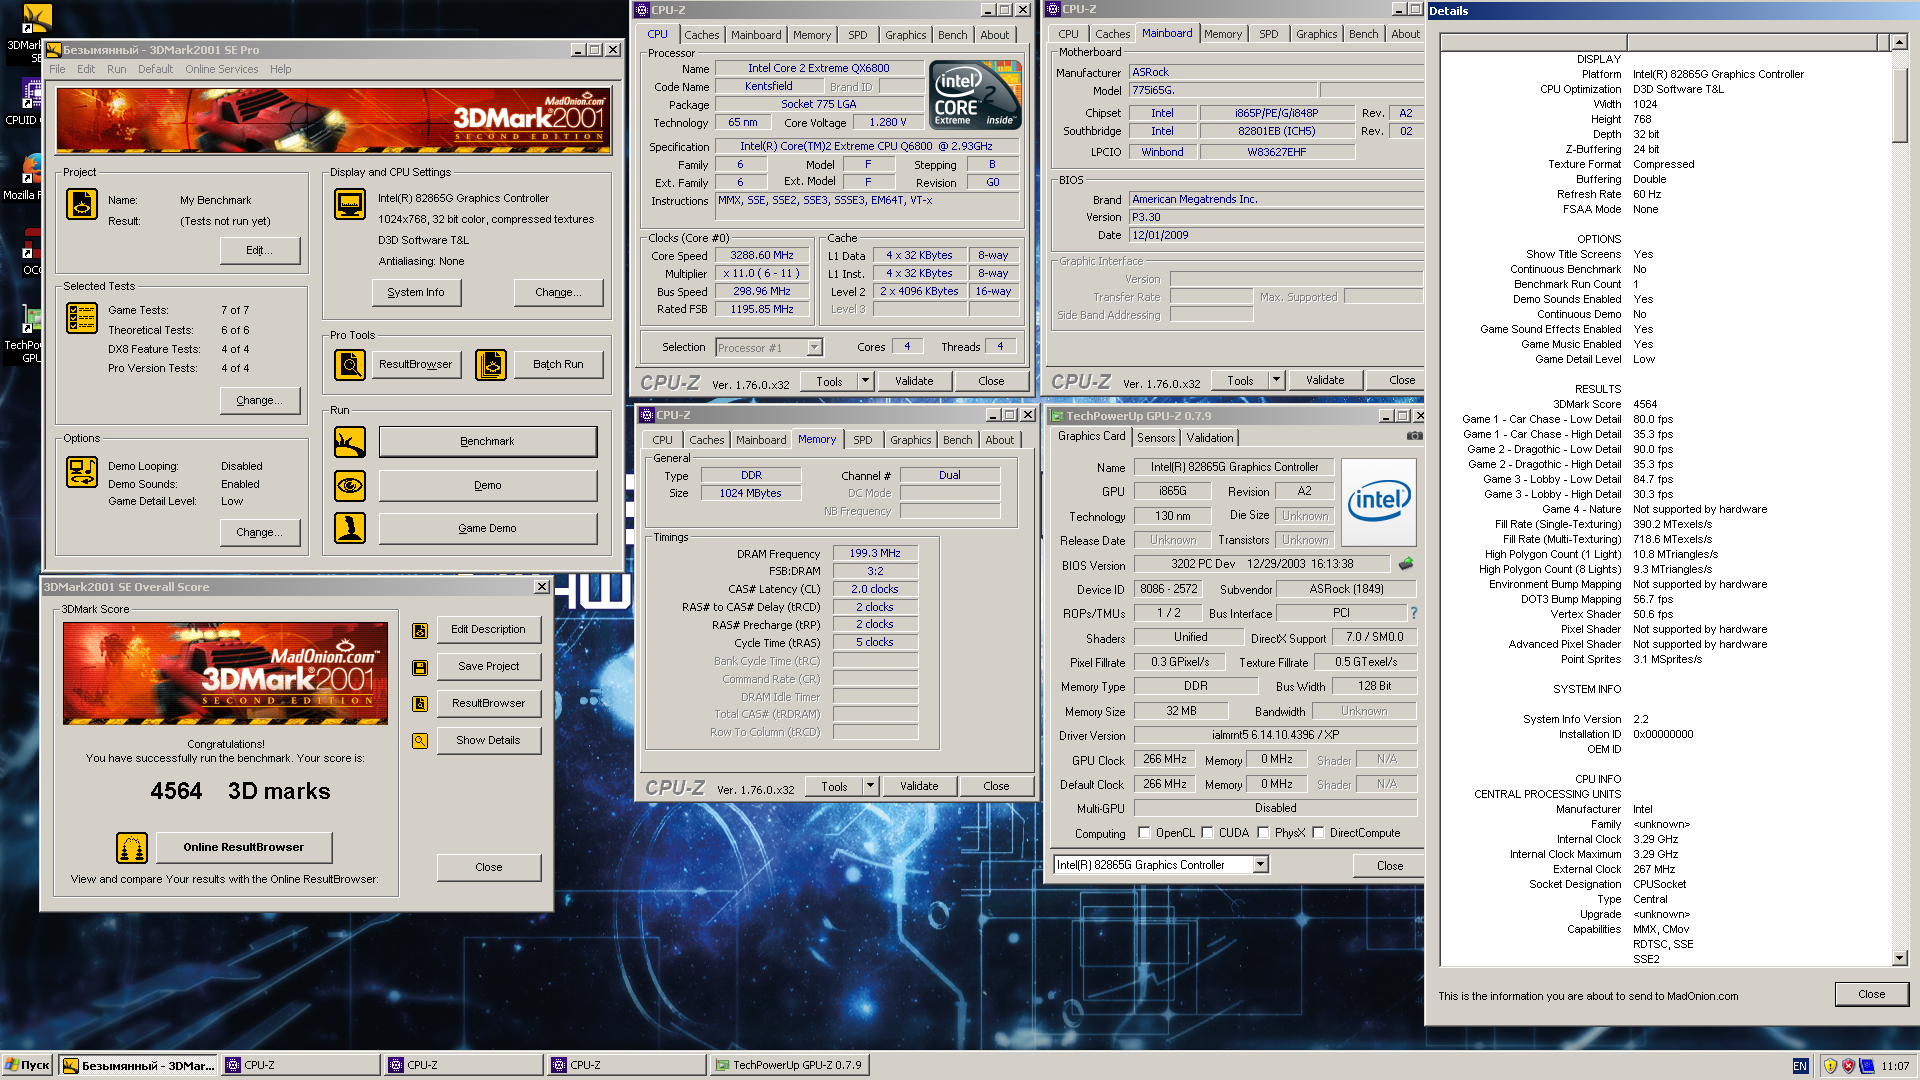This screenshot has height=1080, width=1920.
Task: Click the Options sound and looping icon
Action: tap(82, 472)
